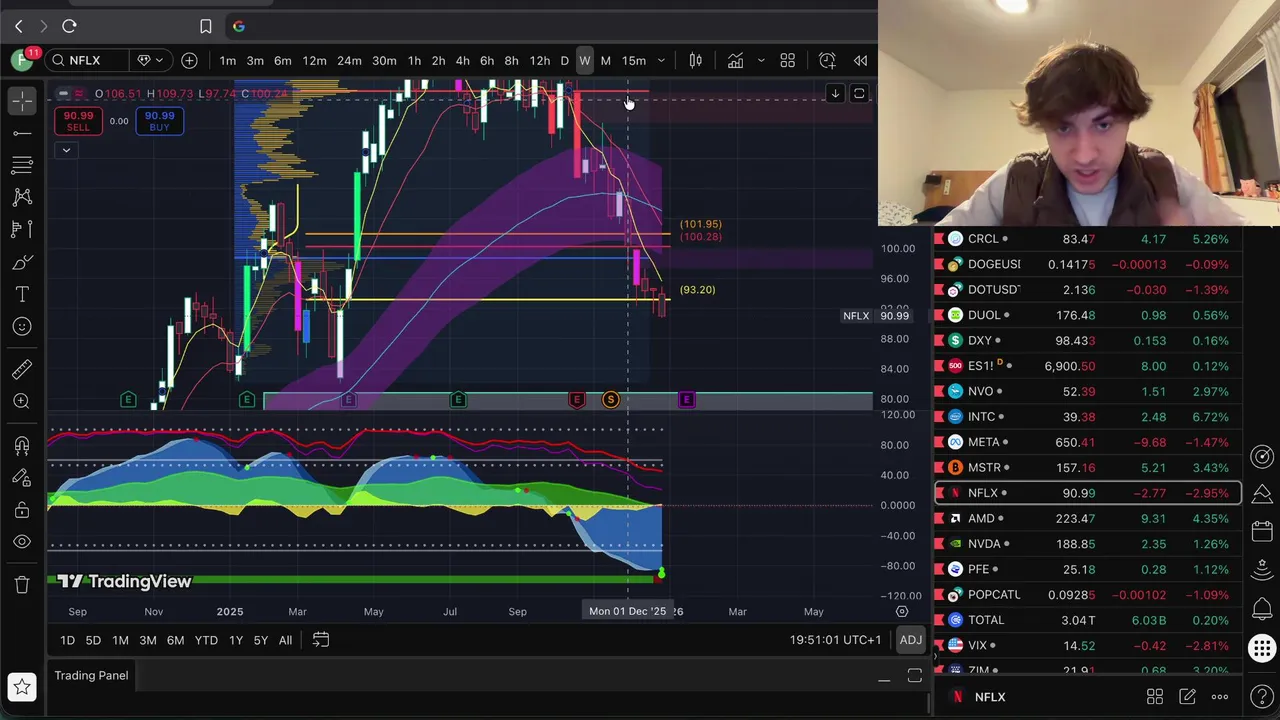Select INTC row in the watchlist
The width and height of the screenshot is (1280, 720).
click(1088, 417)
